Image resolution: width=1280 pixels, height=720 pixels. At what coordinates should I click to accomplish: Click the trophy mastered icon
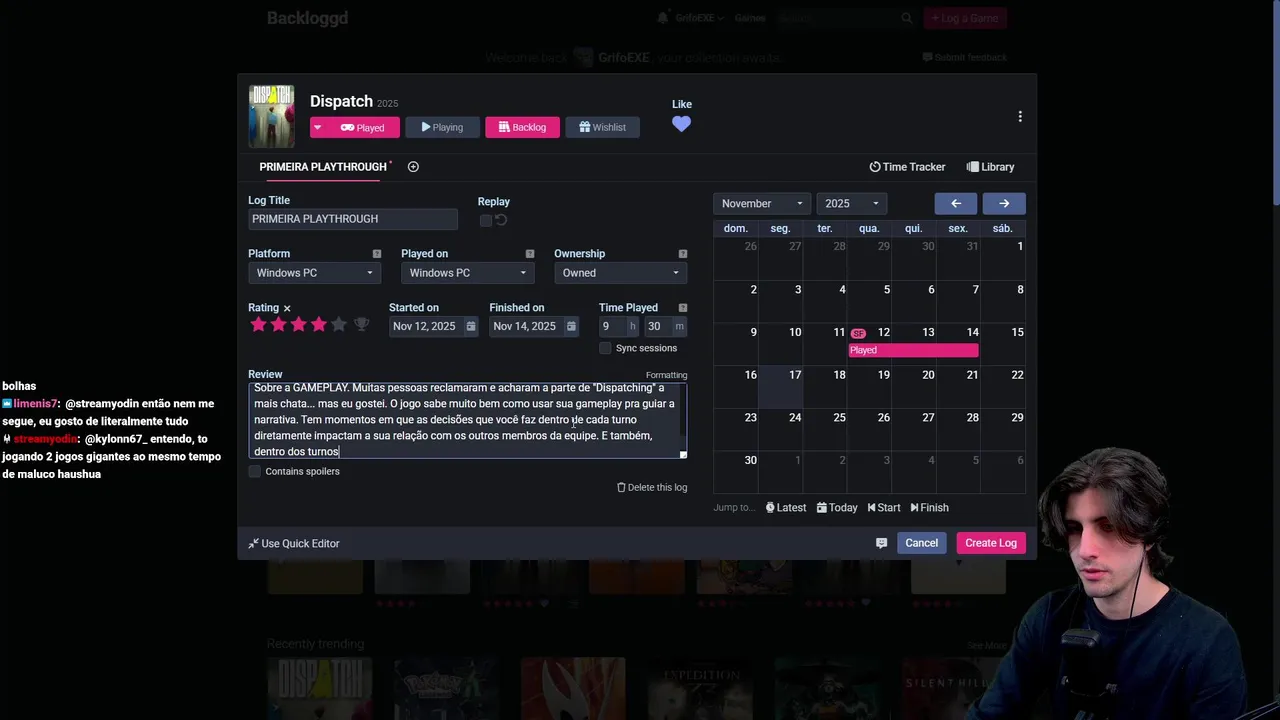(362, 325)
